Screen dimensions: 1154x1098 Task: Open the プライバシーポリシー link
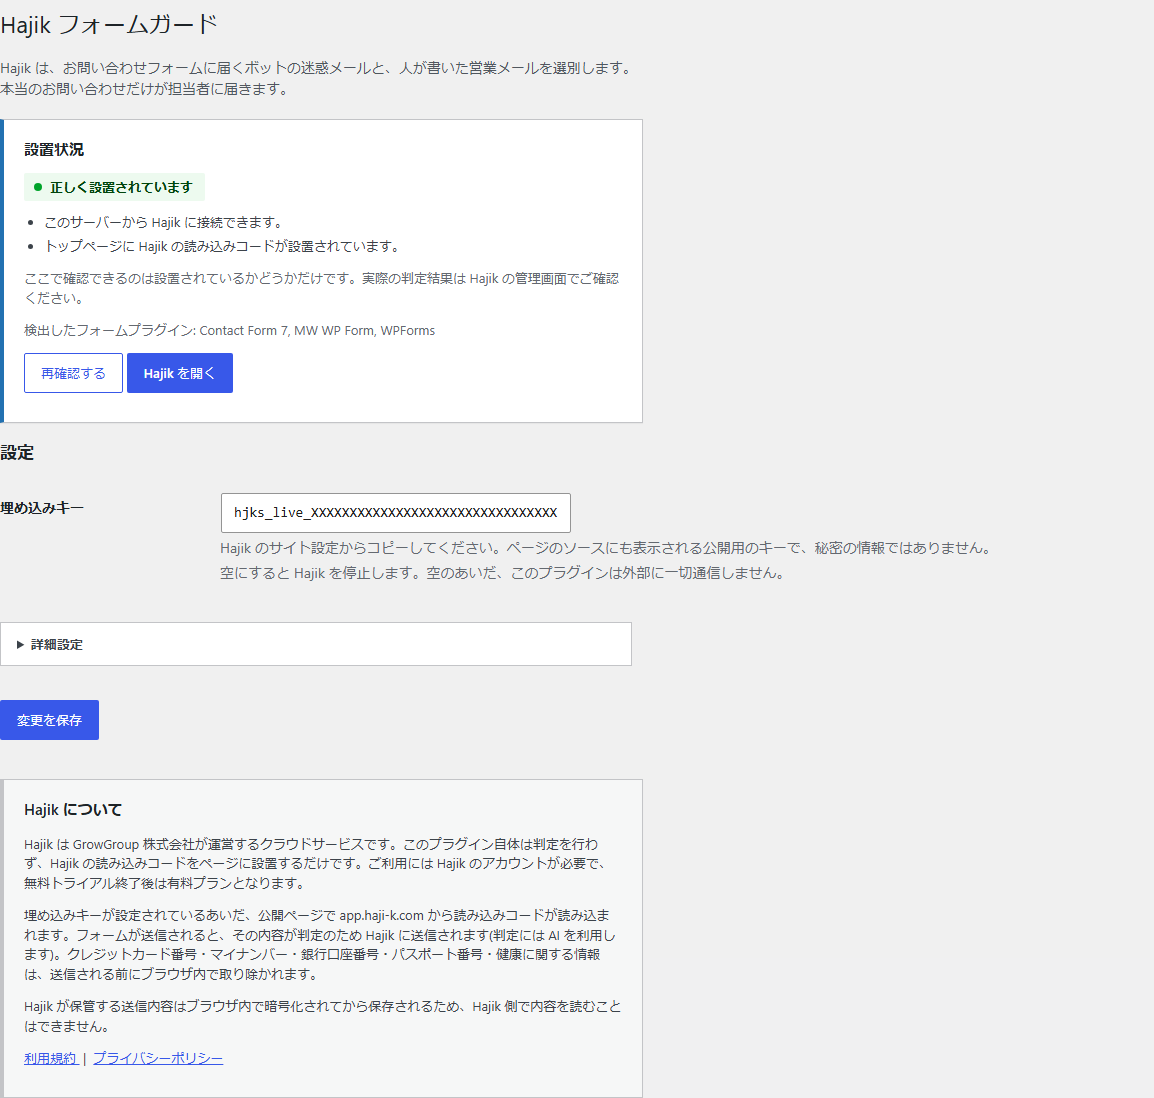[157, 1058]
